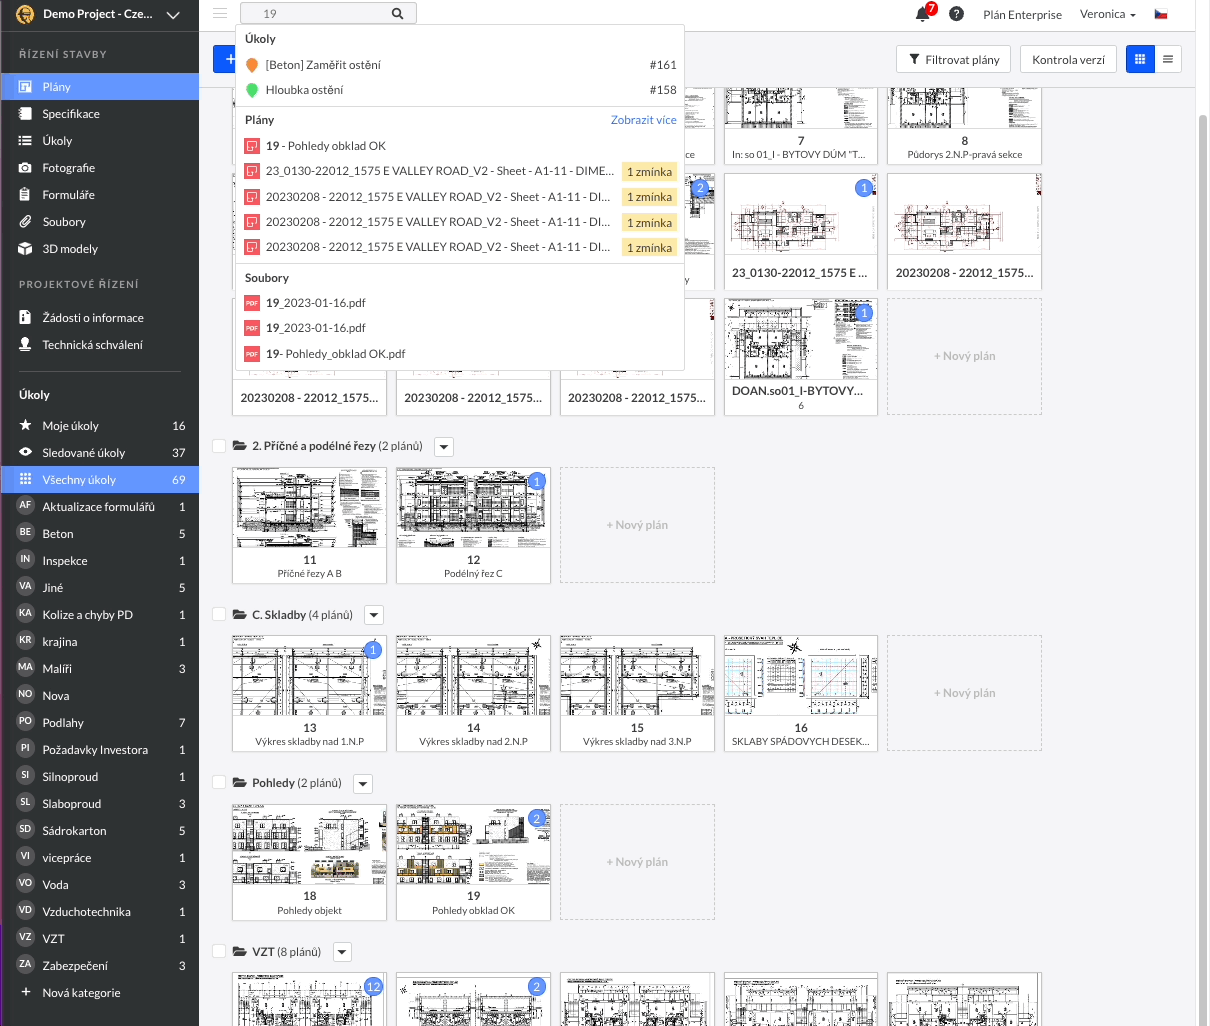This screenshot has height=1026, width=1210.
Task: Select the Zabezpečení task category
Action: point(99,966)
